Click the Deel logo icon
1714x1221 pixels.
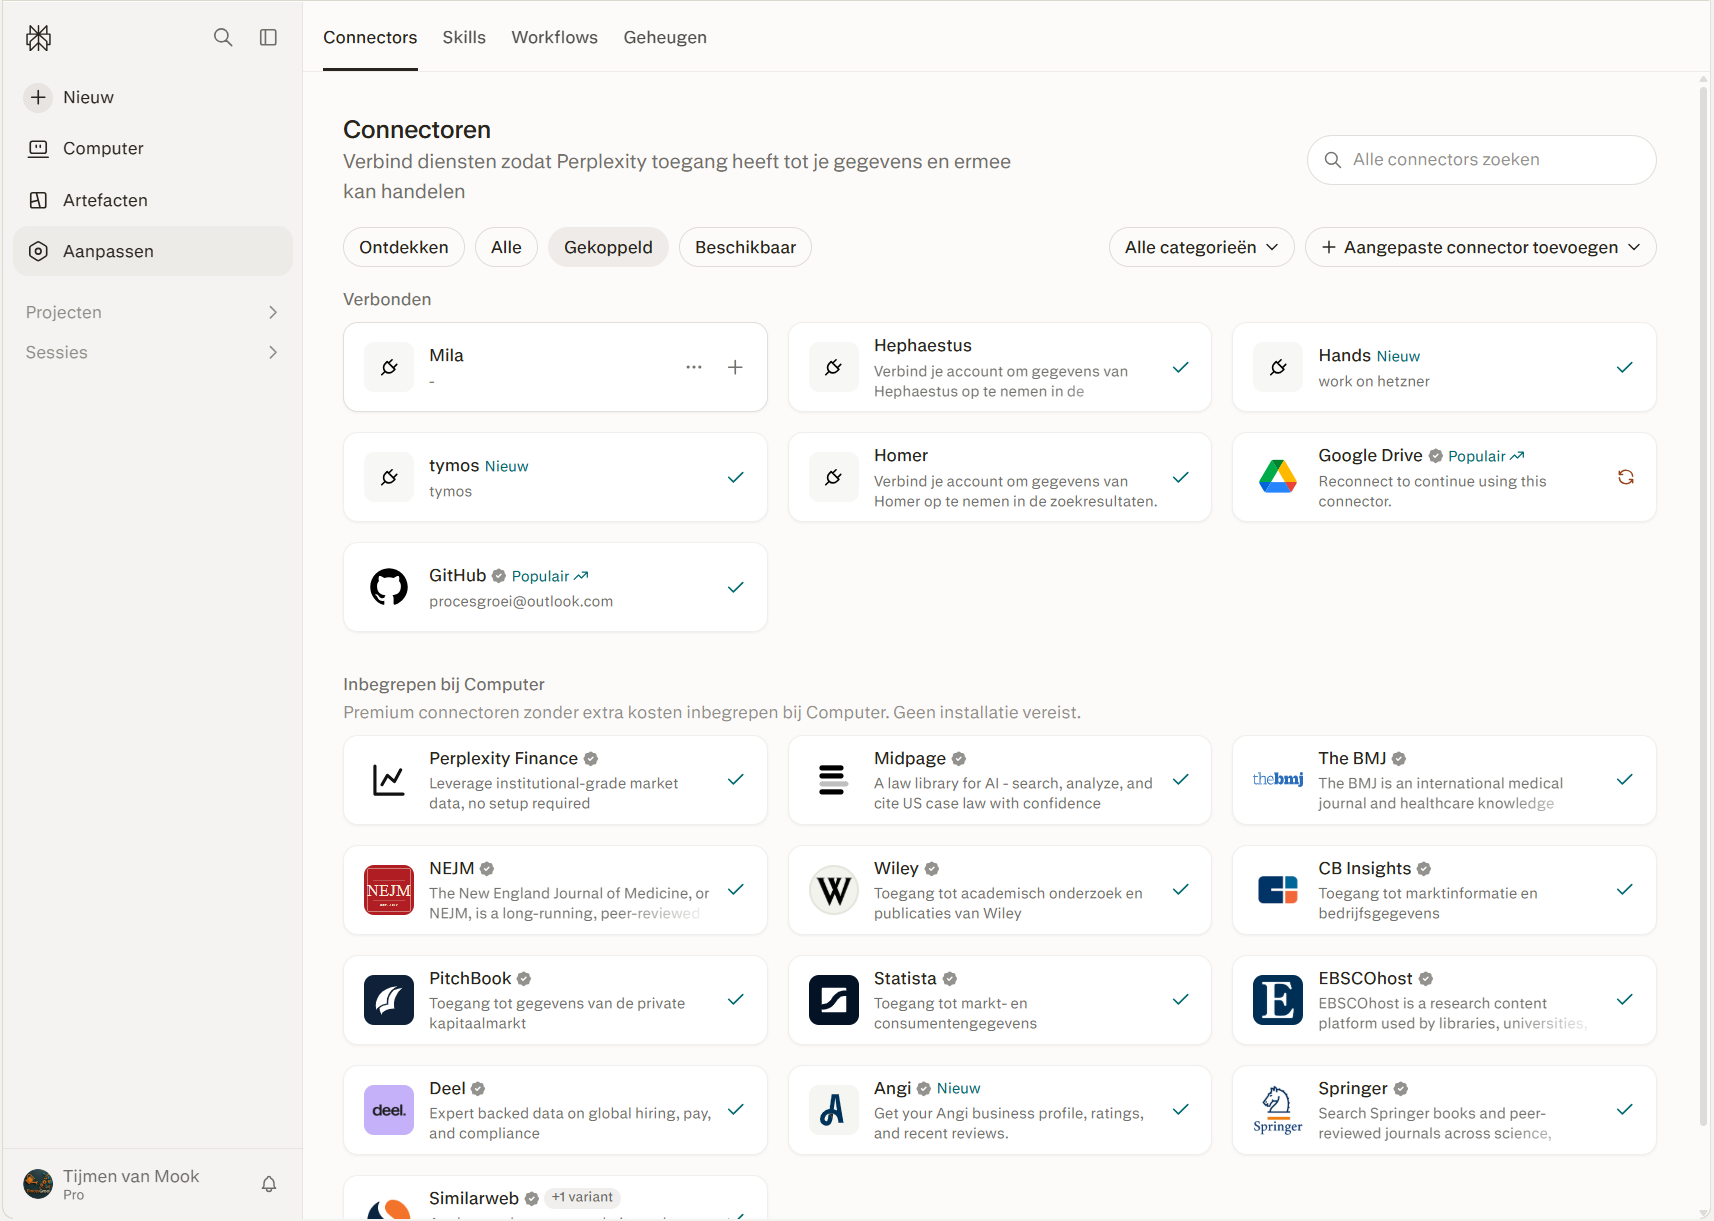coord(389,1110)
